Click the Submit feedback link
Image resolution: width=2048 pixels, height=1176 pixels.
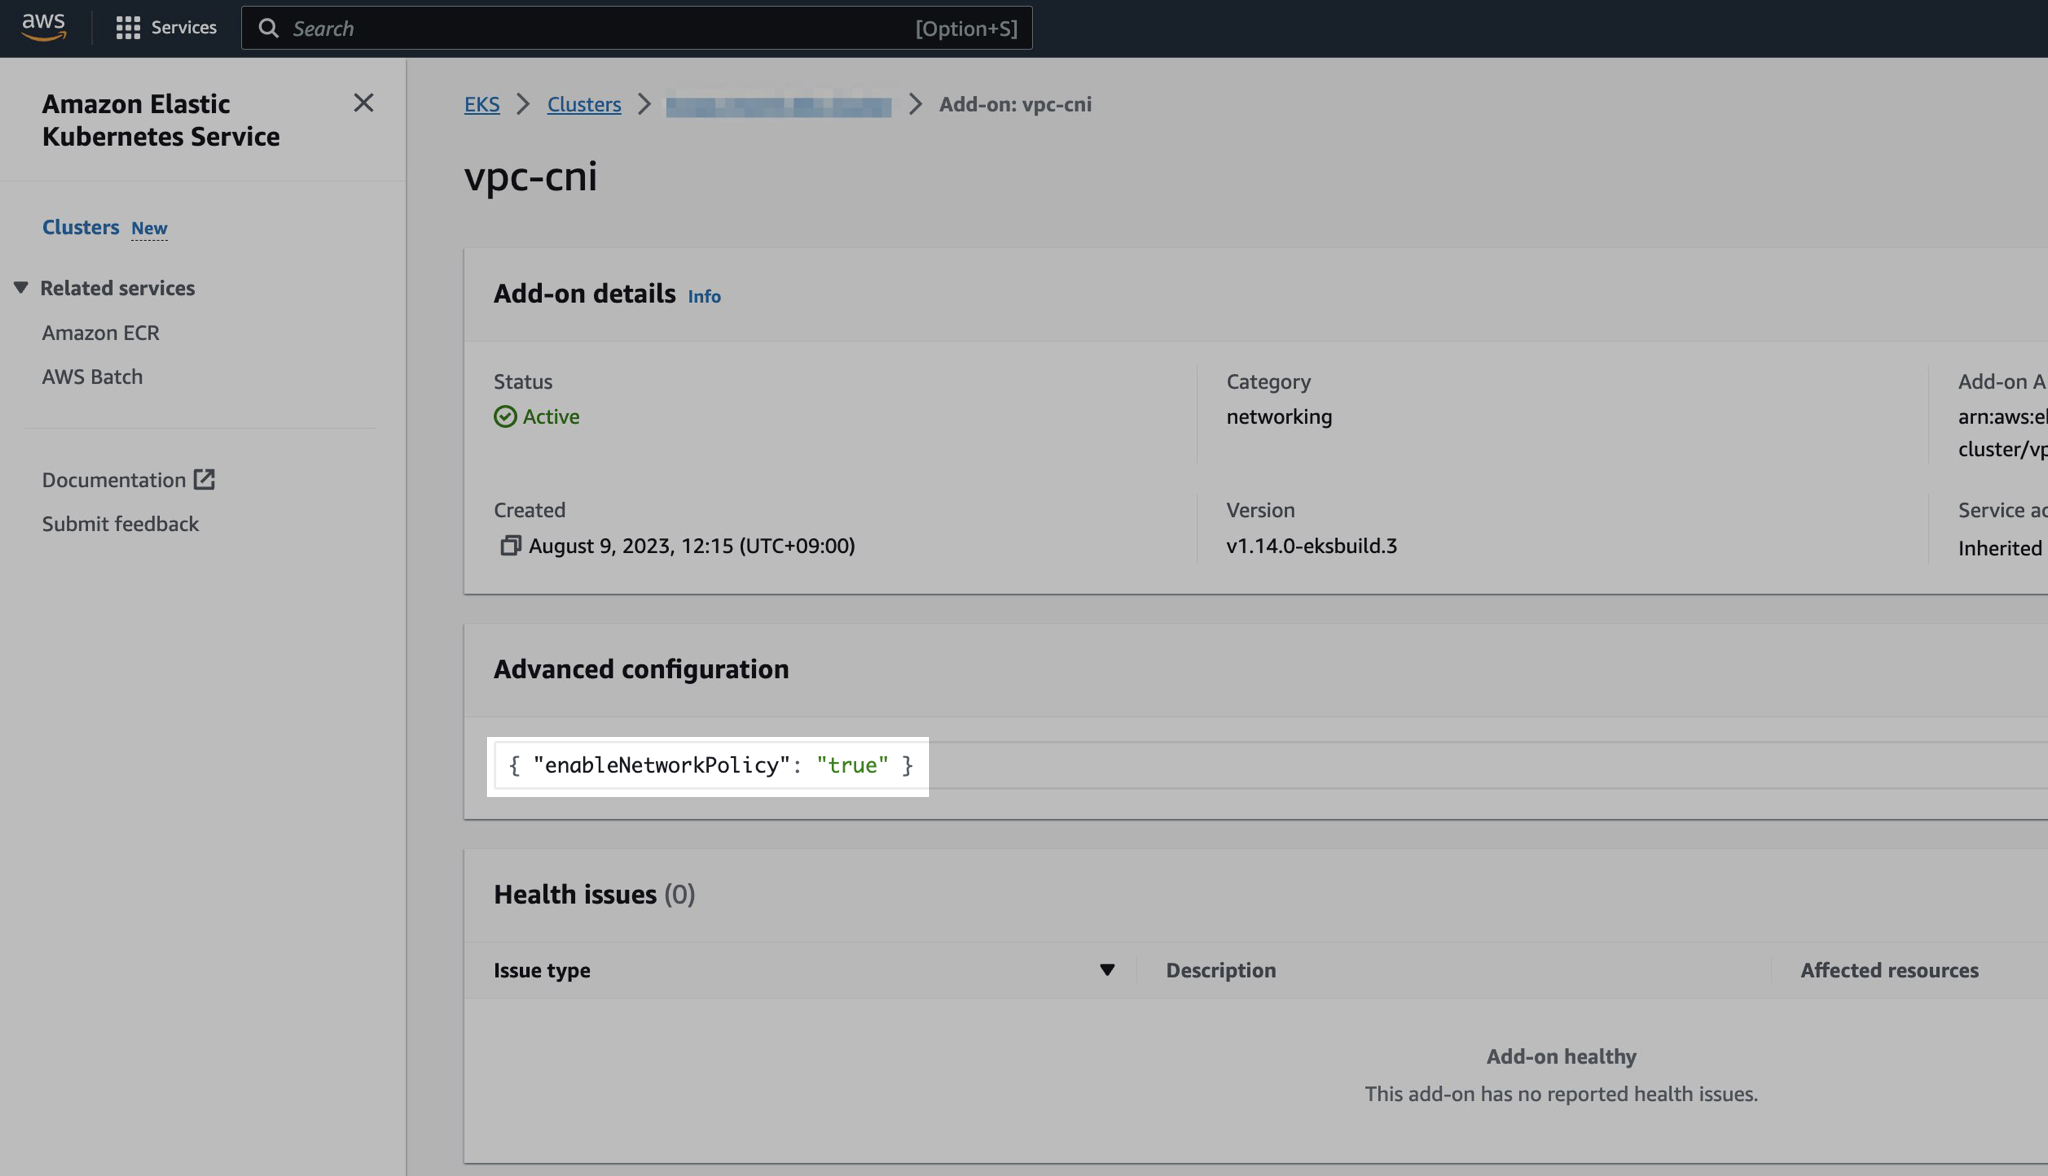[120, 523]
